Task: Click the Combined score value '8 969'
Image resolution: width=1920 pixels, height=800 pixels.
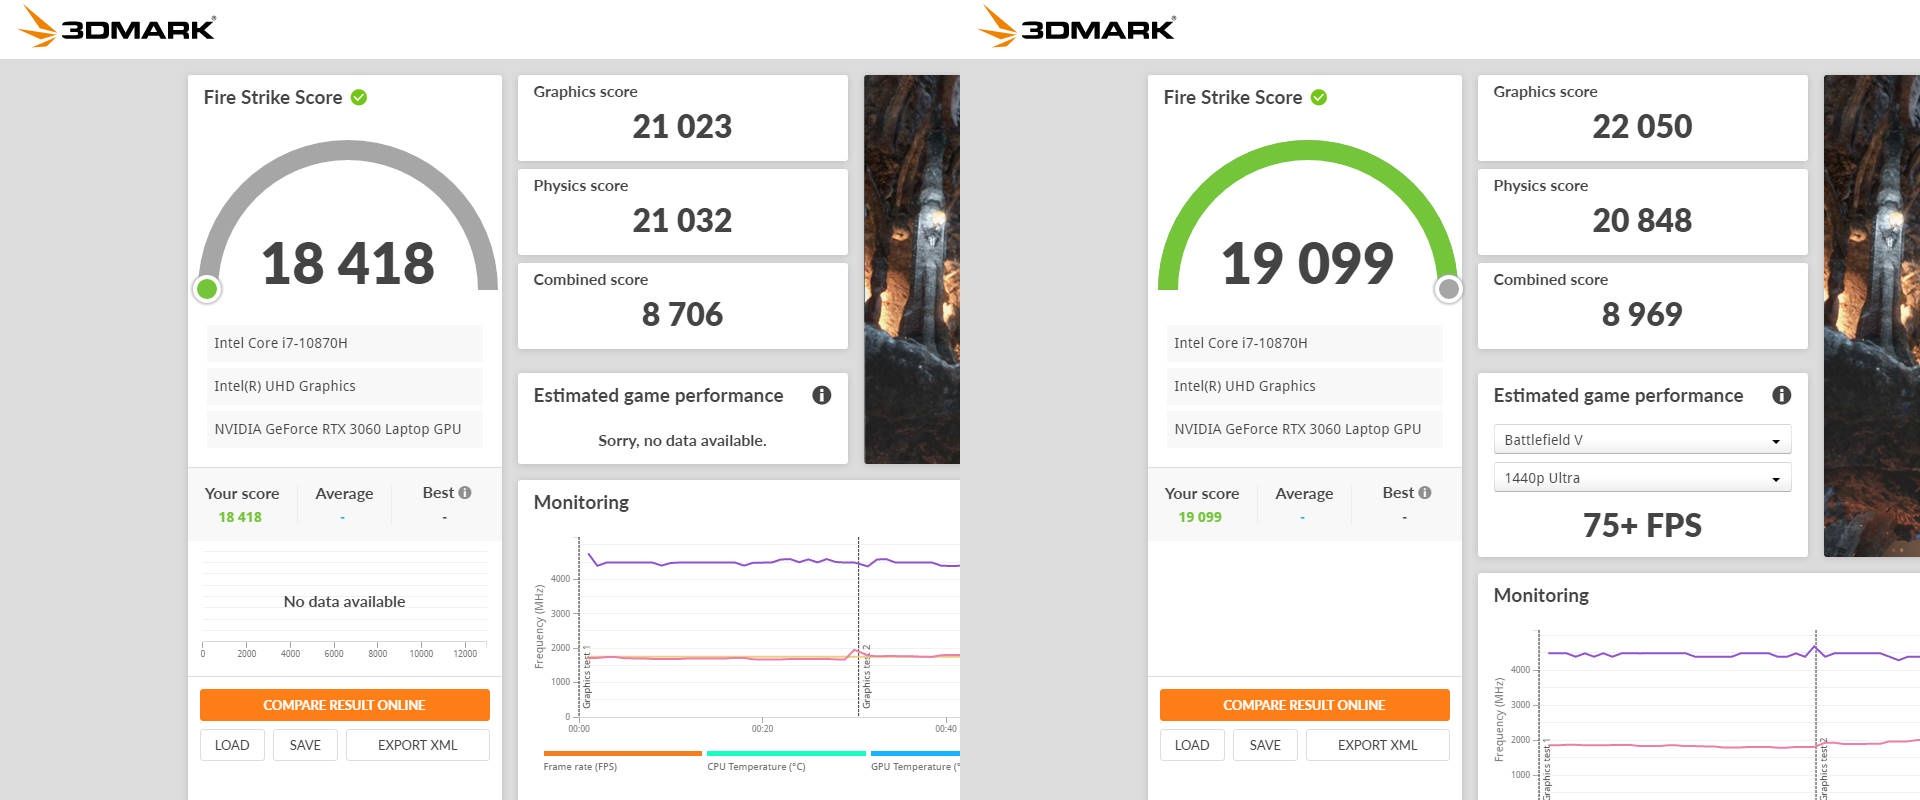Action: [1642, 315]
